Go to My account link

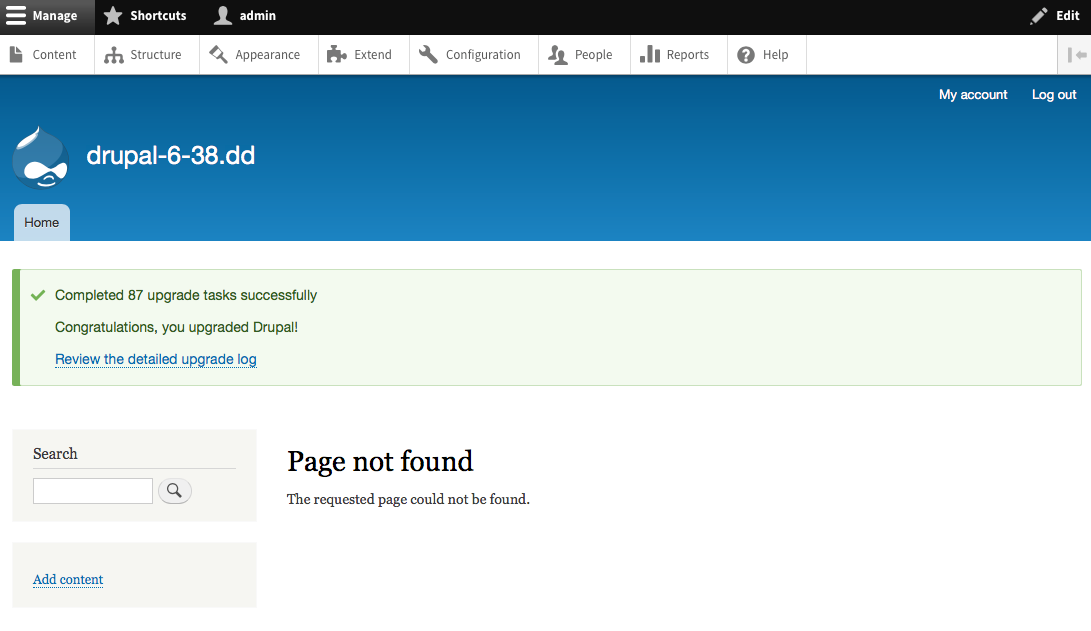pos(973,95)
